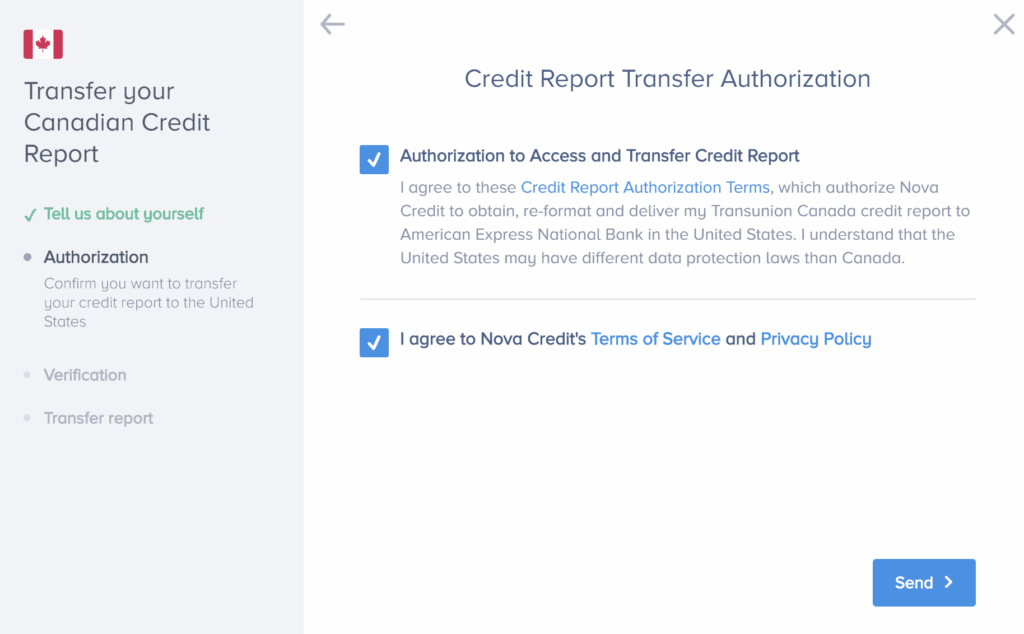
Task: Click the back arrow at the top
Action: tap(332, 24)
